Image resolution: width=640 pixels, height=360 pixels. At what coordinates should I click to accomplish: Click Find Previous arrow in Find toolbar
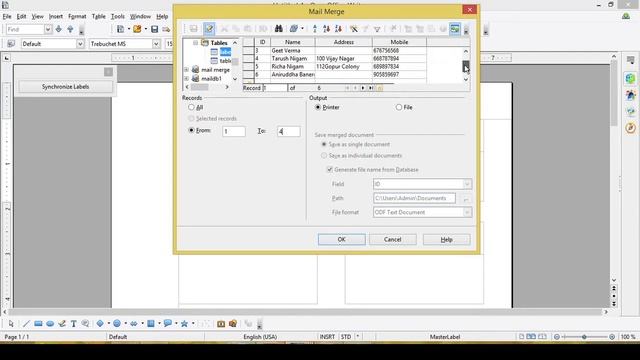click(70, 29)
